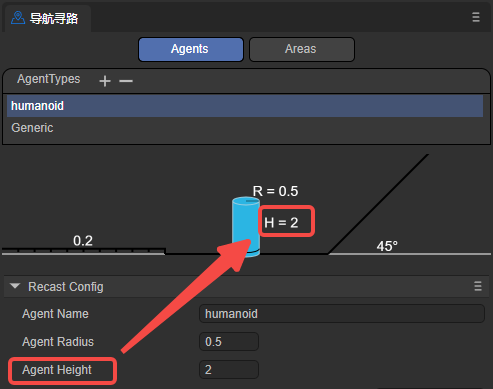Click the Agent Radius label
493x389 pixels.
58,342
